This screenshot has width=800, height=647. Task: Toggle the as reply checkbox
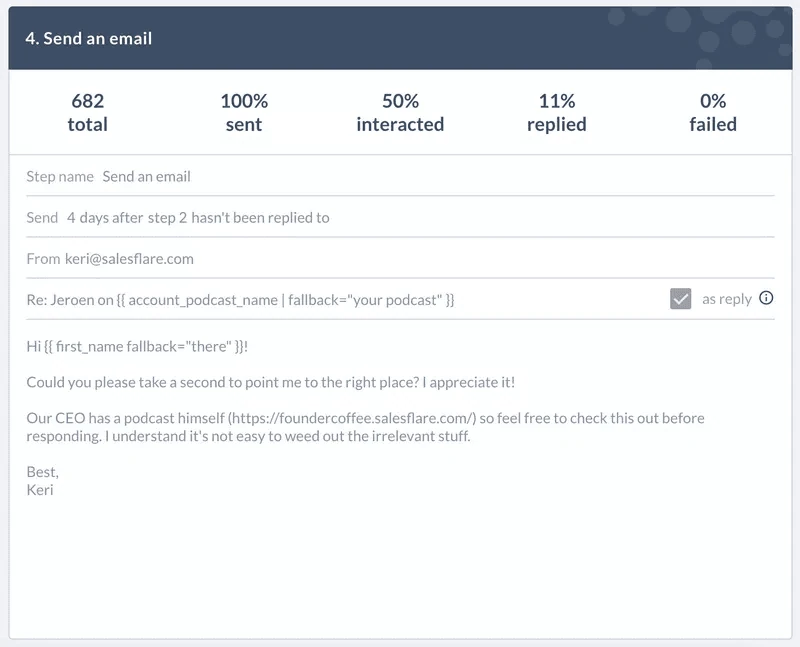point(680,299)
